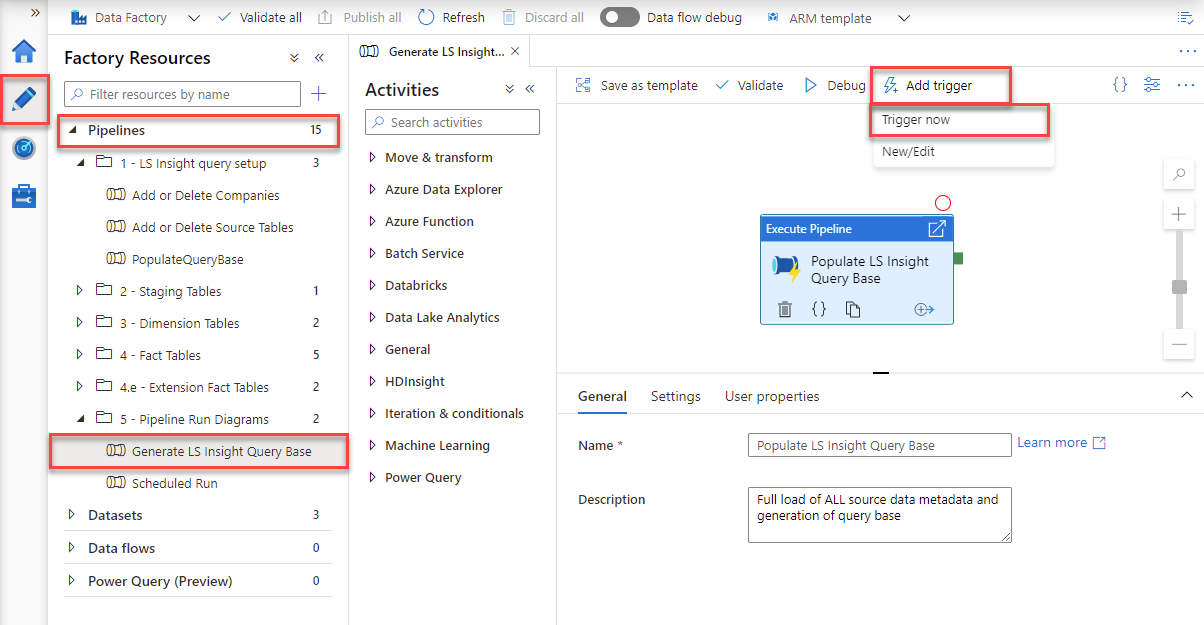Open the Manage toolbox icon in sidebar
The width and height of the screenshot is (1204, 625).
(24, 196)
